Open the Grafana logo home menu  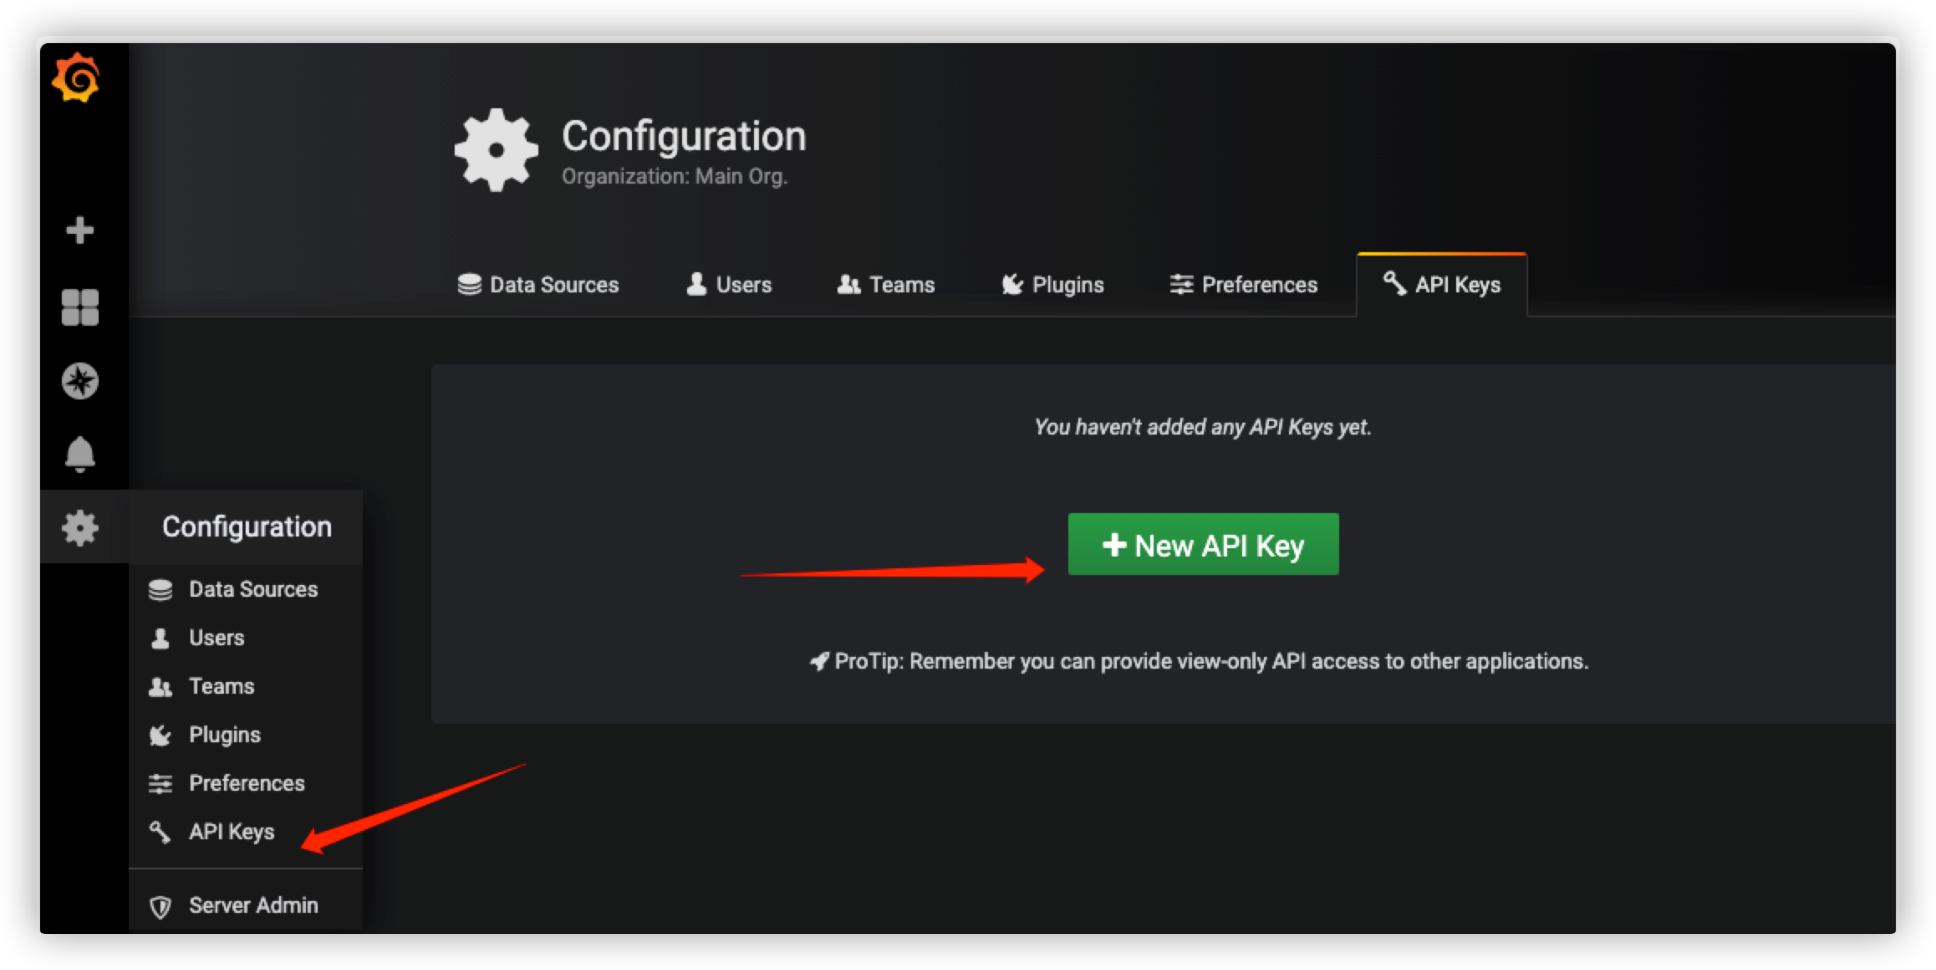coord(76,78)
